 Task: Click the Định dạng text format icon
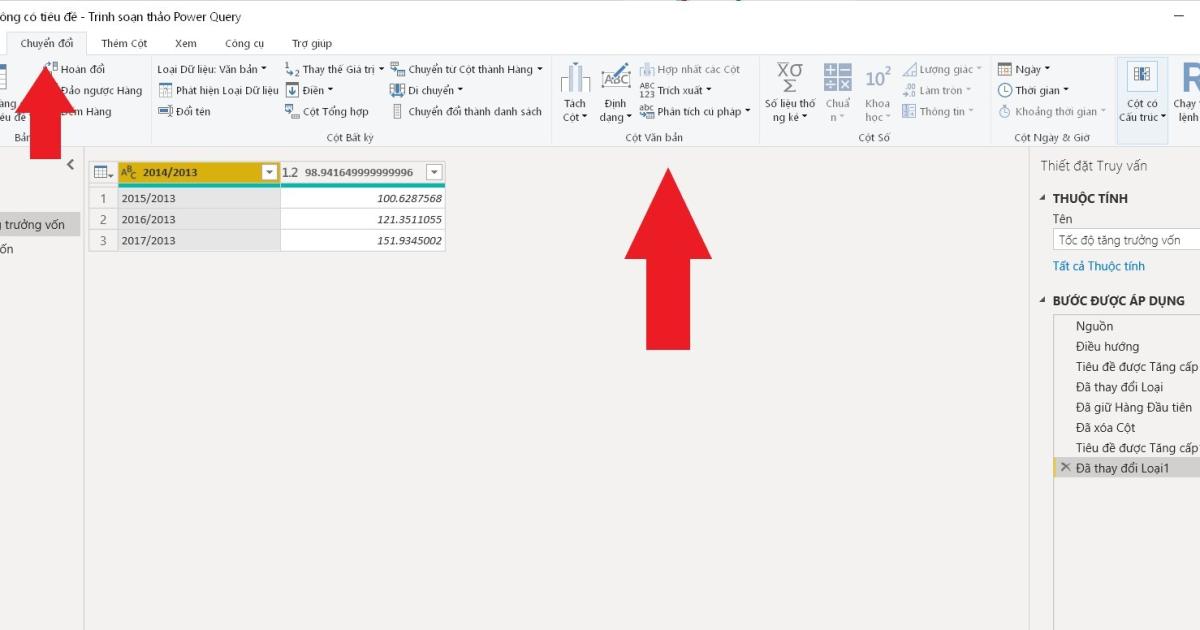(x=615, y=78)
